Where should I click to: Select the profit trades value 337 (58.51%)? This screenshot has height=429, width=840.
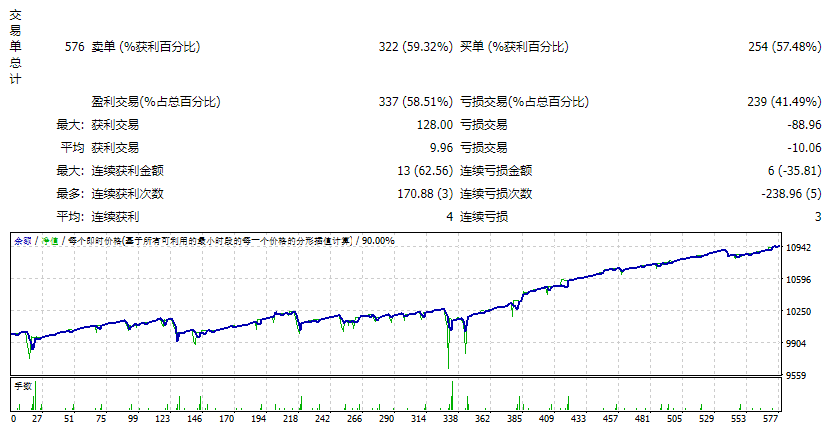click(x=416, y=102)
